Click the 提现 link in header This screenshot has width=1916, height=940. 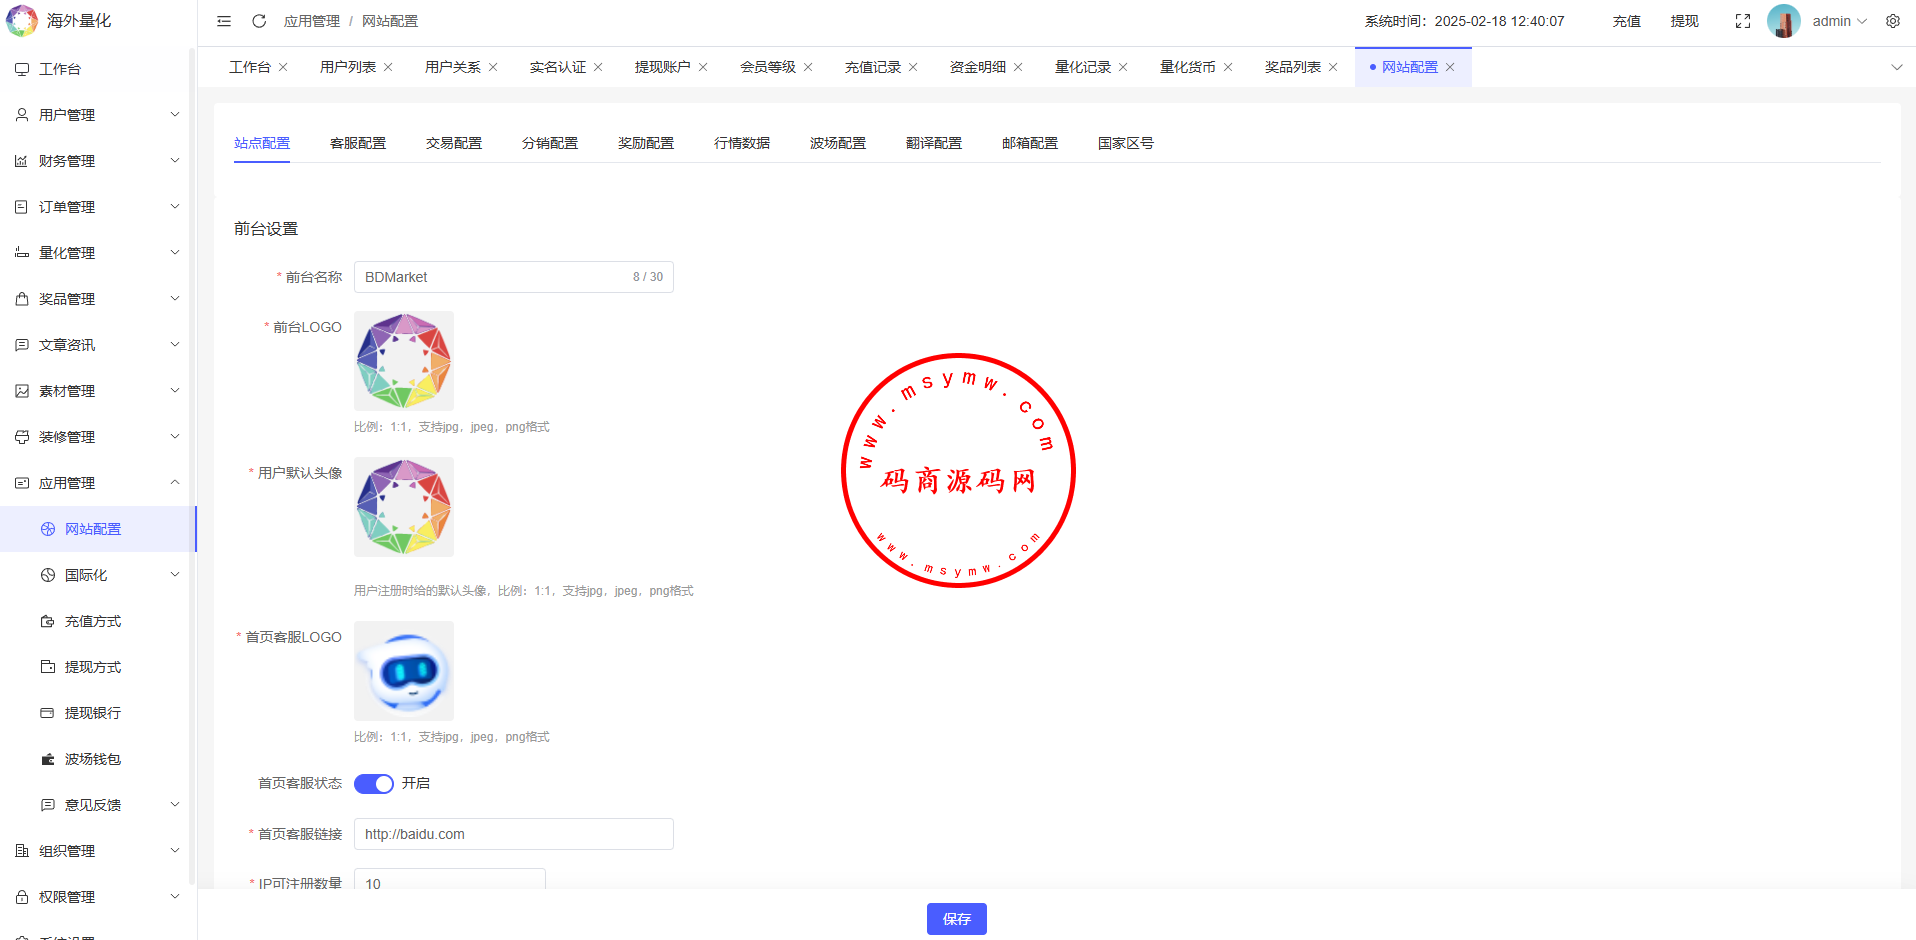pos(1685,21)
